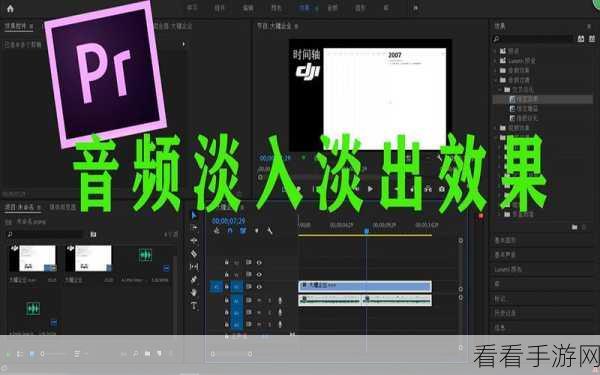Open workspace overflow chevron in top bar
This screenshot has height=375, width=600.
pos(416,8)
